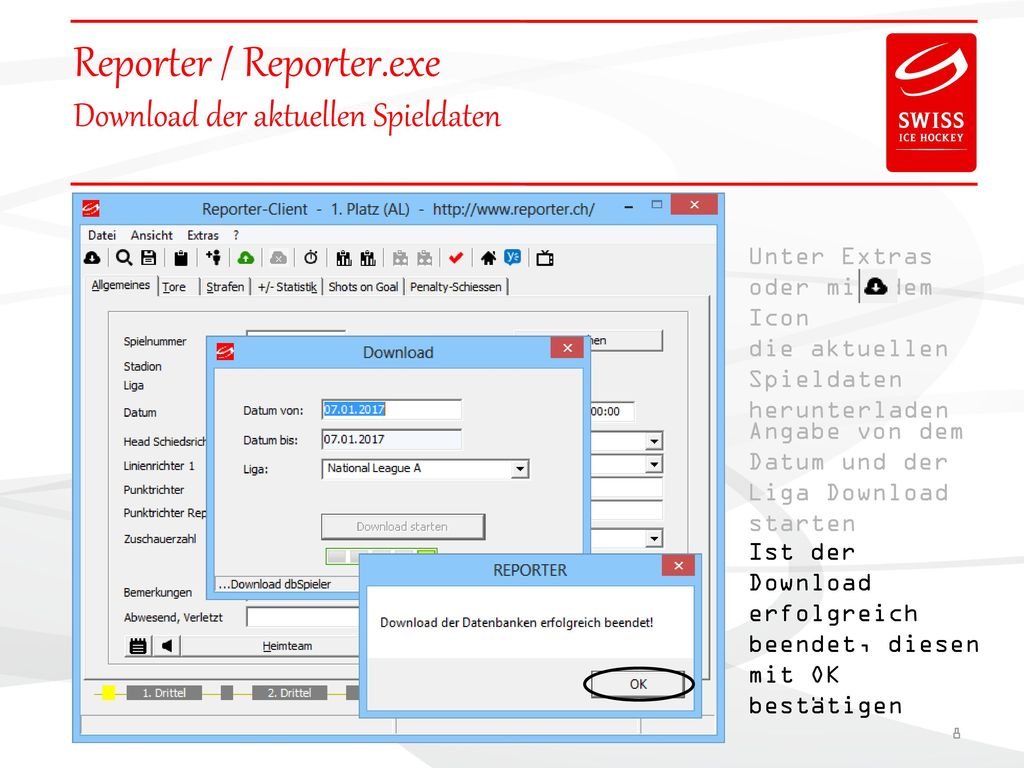Expand the Head Schiedsrichter row dropdown arrow
The height and width of the screenshot is (768, 1024).
tap(654, 441)
